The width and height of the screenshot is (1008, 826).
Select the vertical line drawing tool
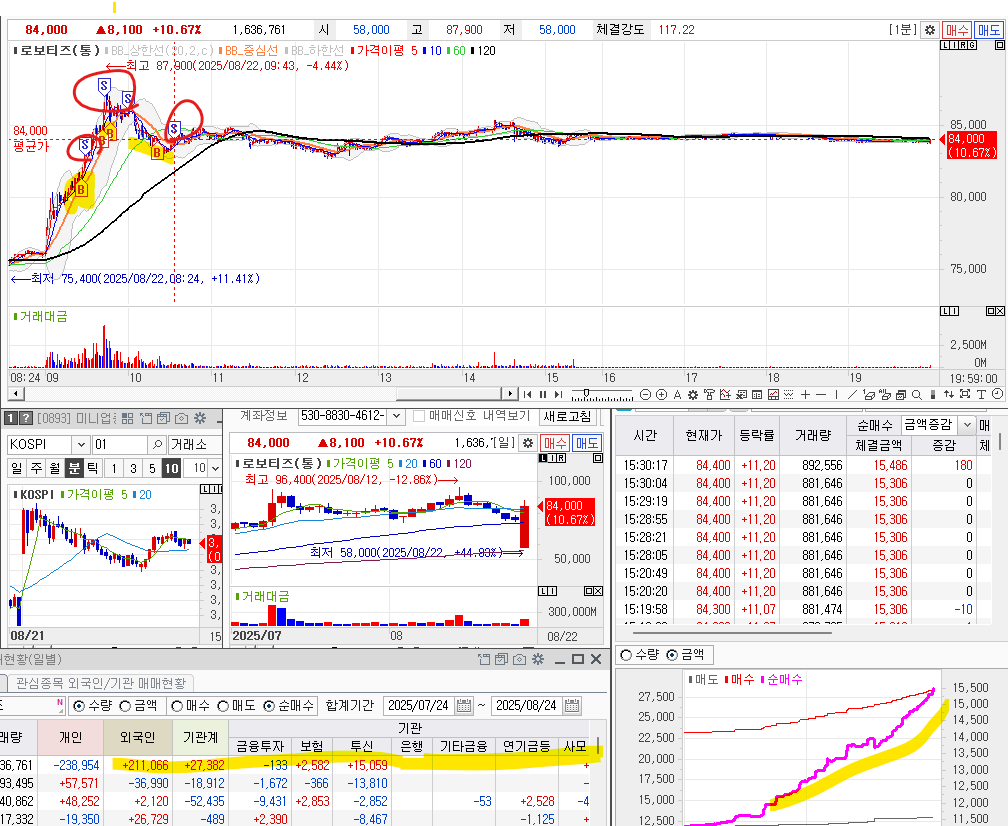click(836, 395)
